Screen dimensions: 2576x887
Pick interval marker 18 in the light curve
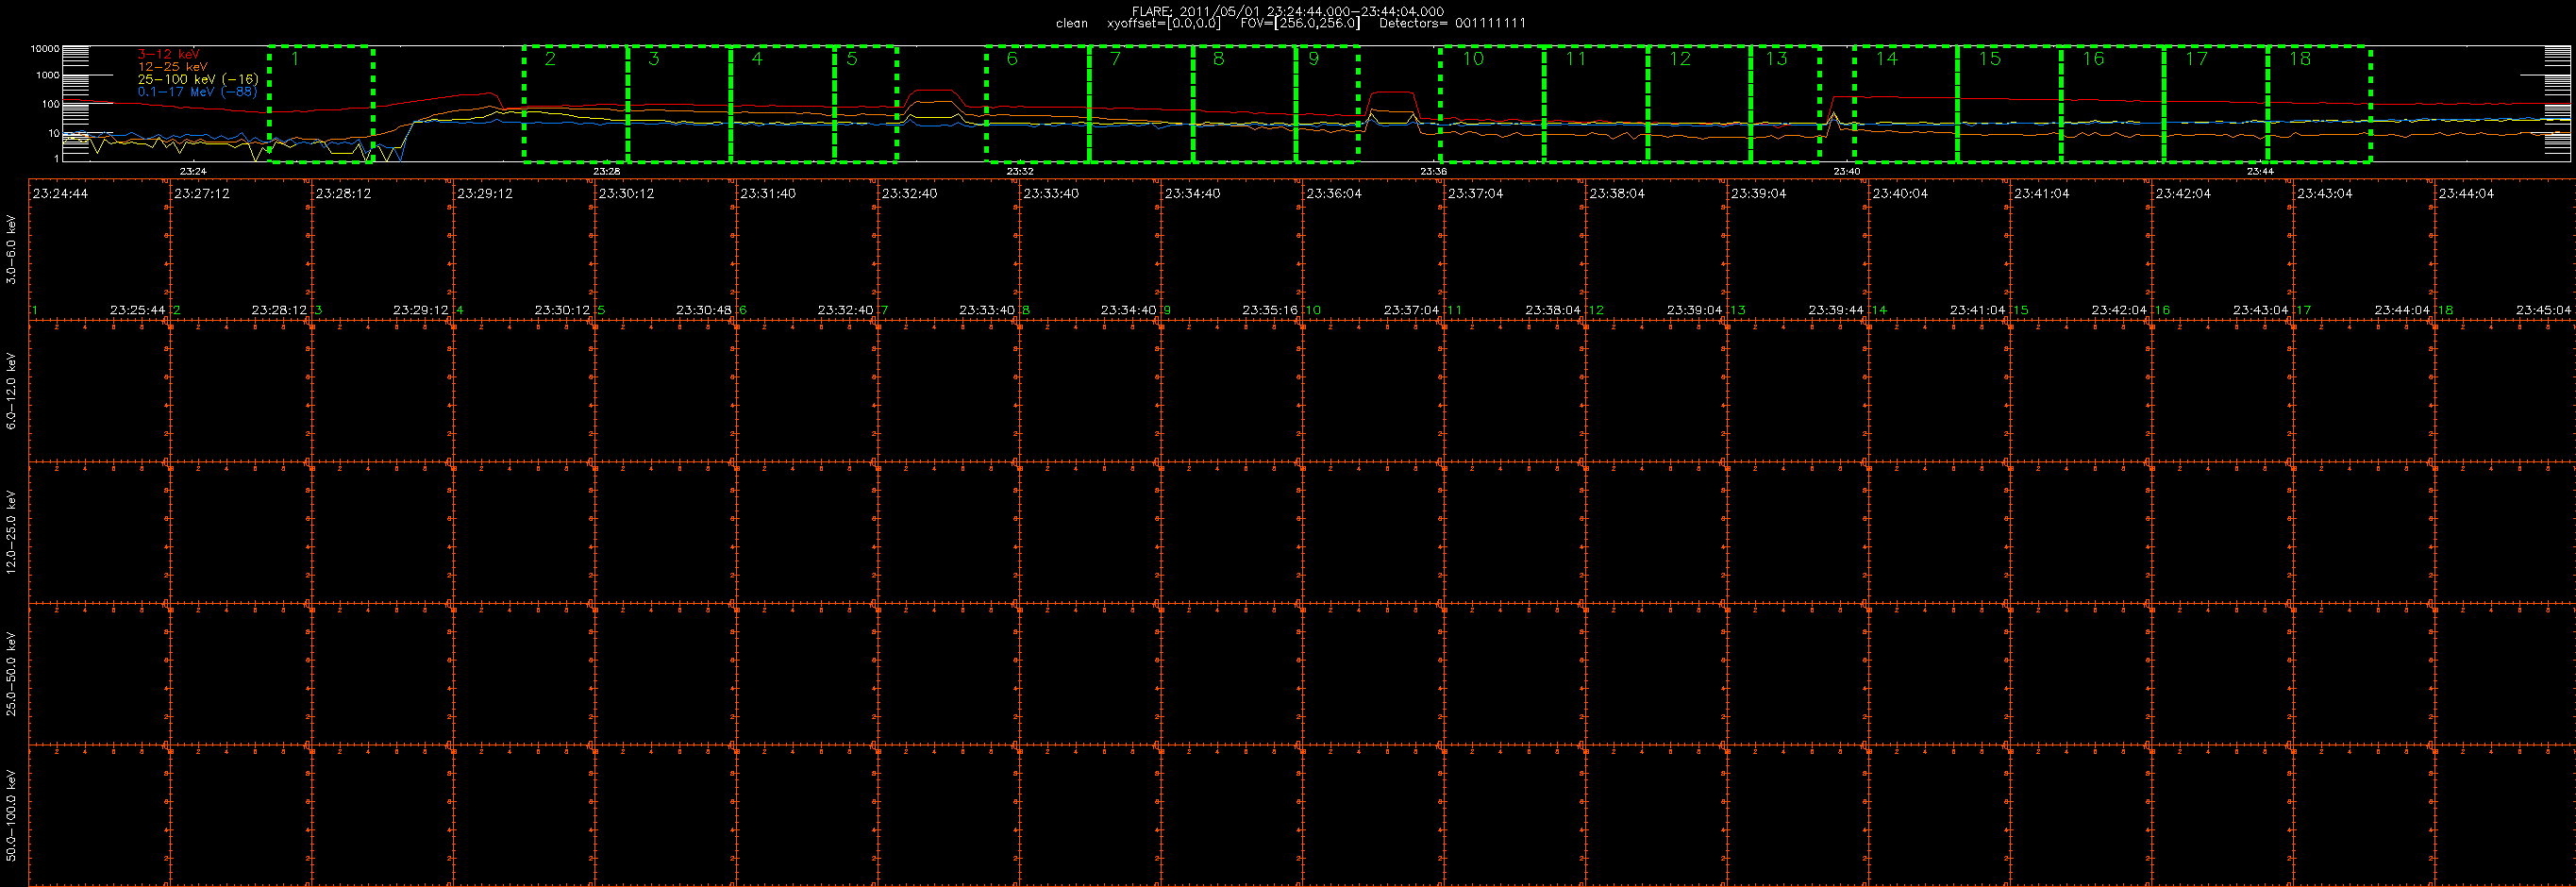(2301, 59)
